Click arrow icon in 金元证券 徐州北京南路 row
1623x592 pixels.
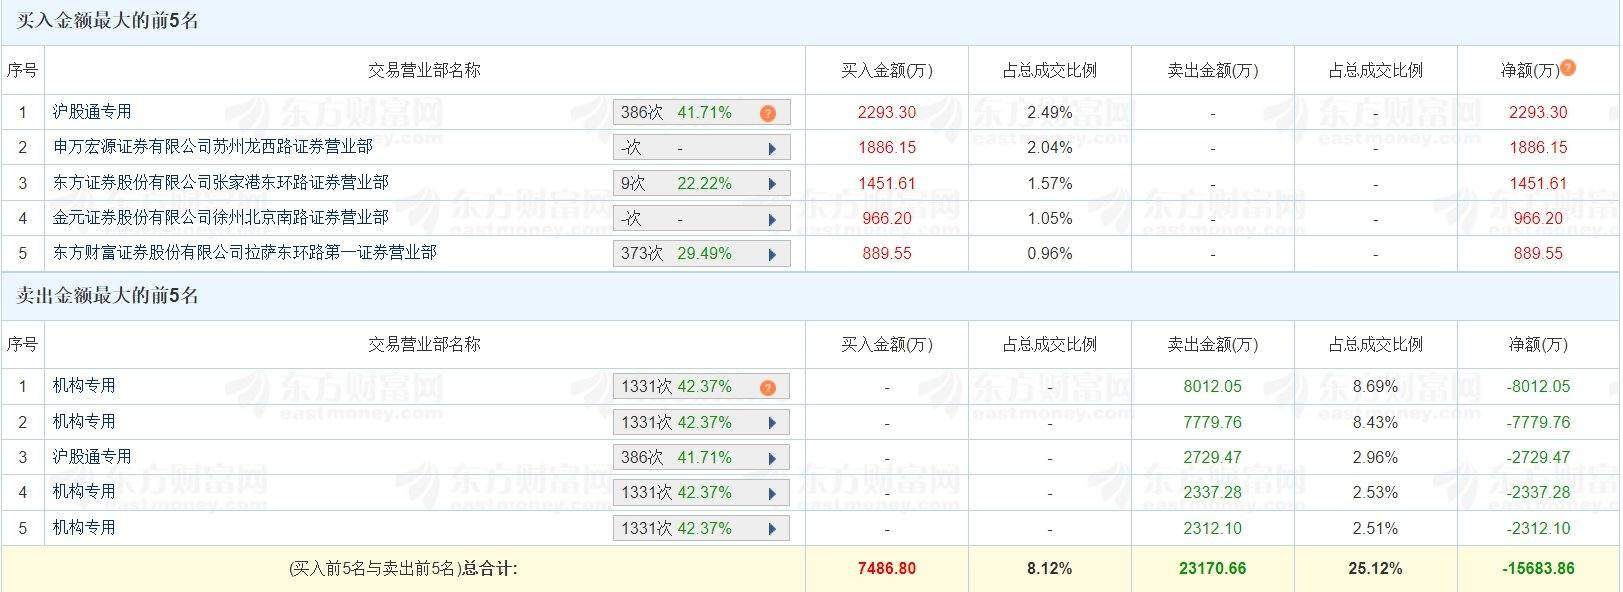(x=772, y=219)
